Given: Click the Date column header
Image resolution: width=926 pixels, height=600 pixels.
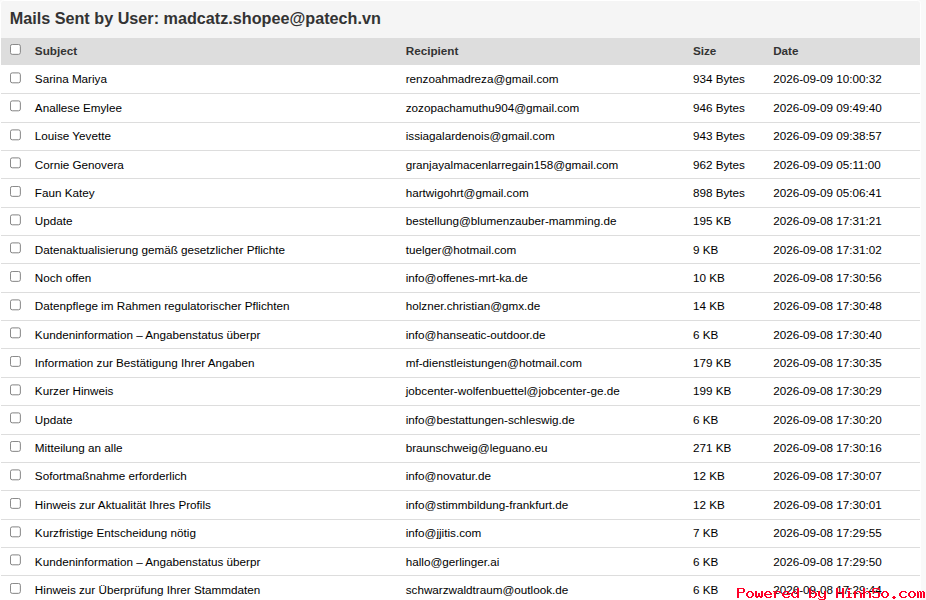Looking at the screenshot, I should [785, 51].
